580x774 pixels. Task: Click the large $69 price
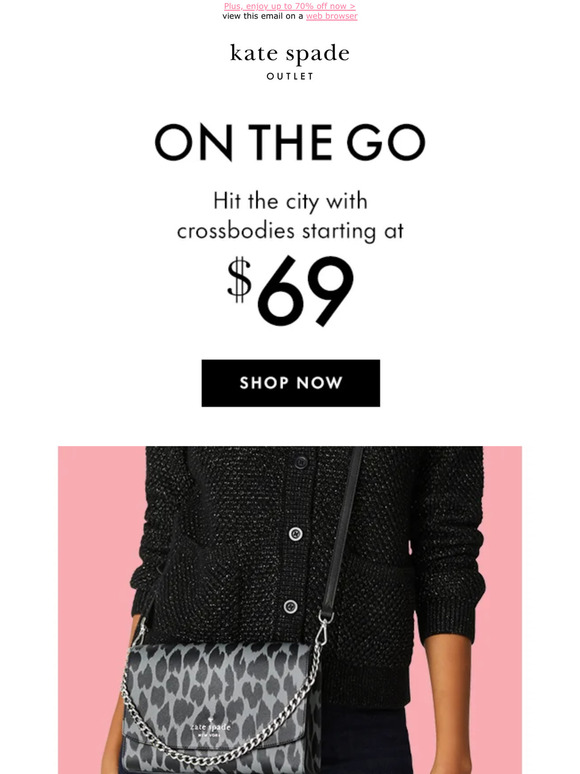(x=290, y=290)
